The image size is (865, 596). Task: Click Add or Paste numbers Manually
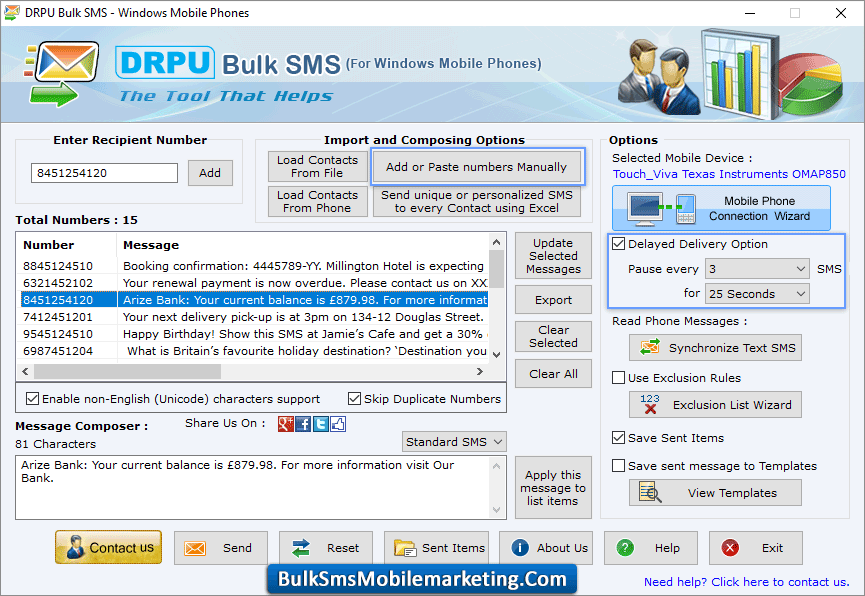[x=477, y=167]
